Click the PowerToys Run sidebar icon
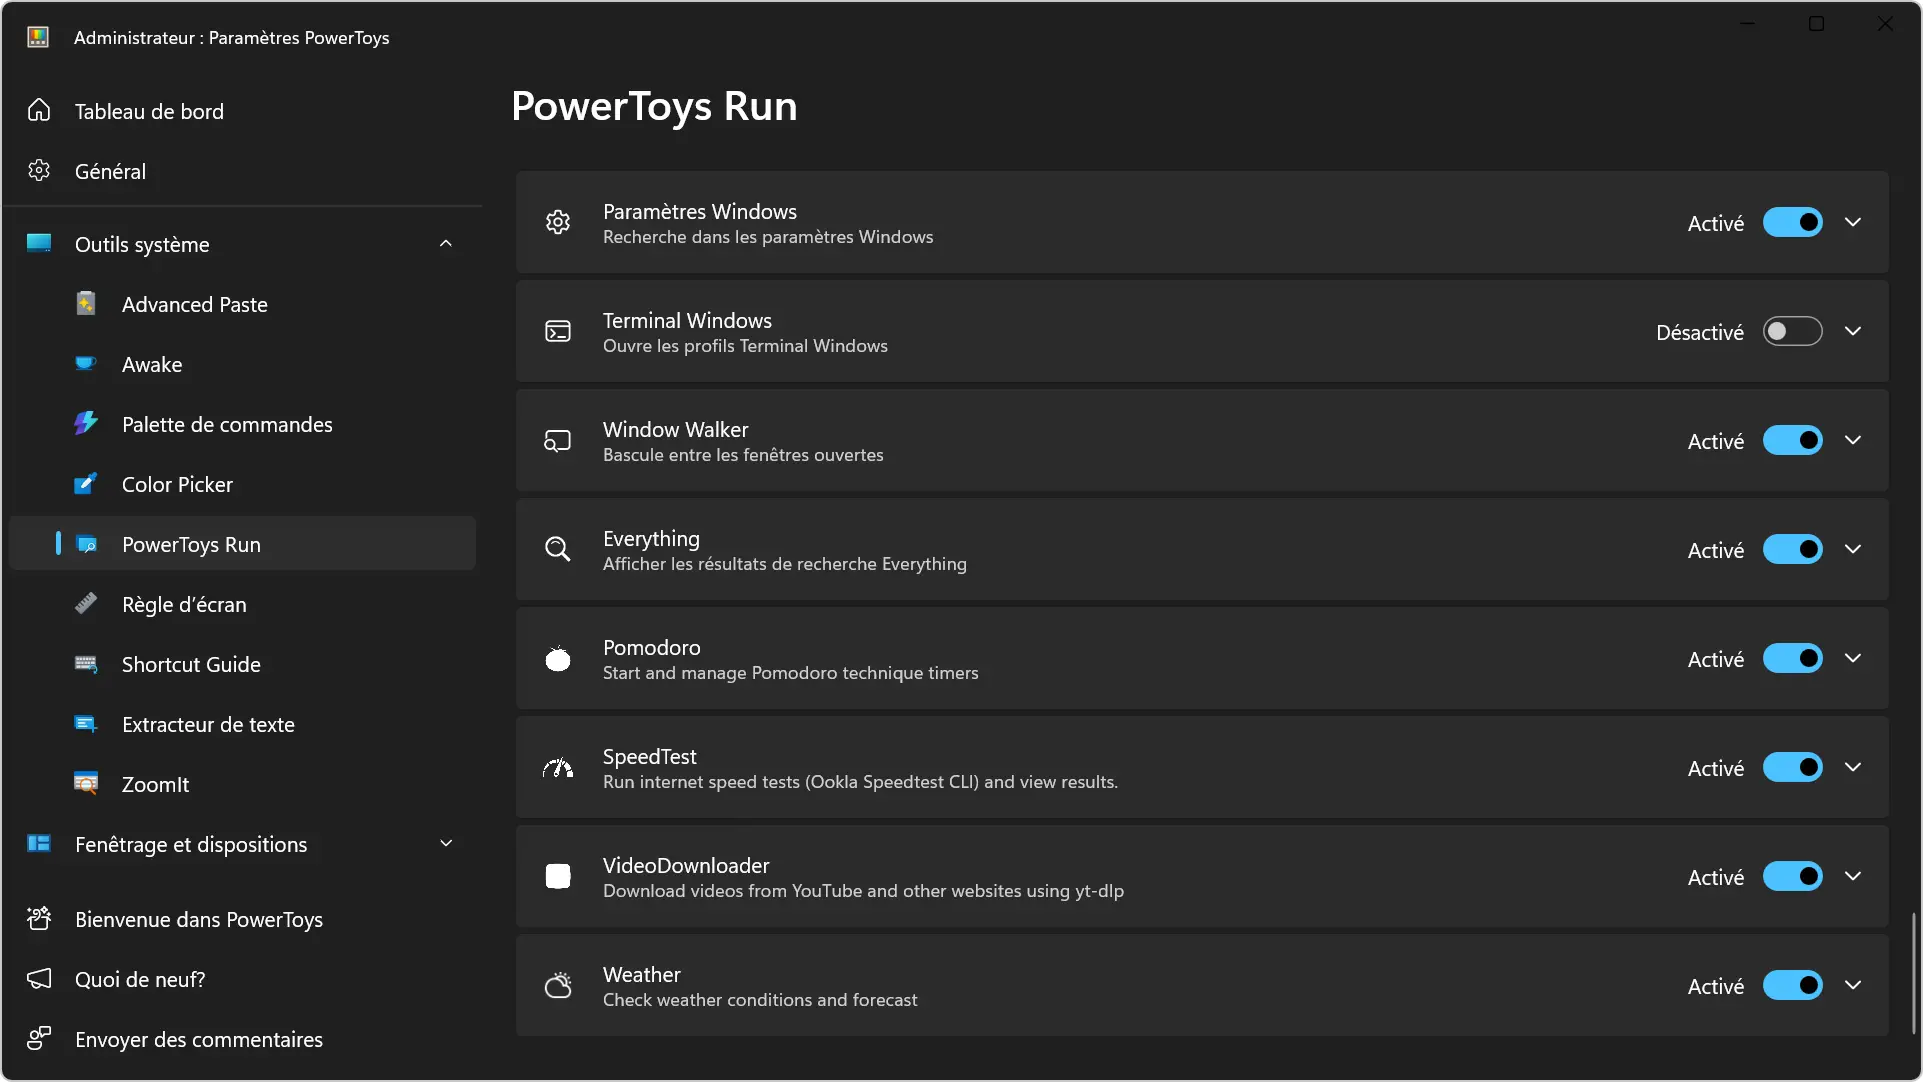This screenshot has height=1082, width=1923. coord(86,544)
